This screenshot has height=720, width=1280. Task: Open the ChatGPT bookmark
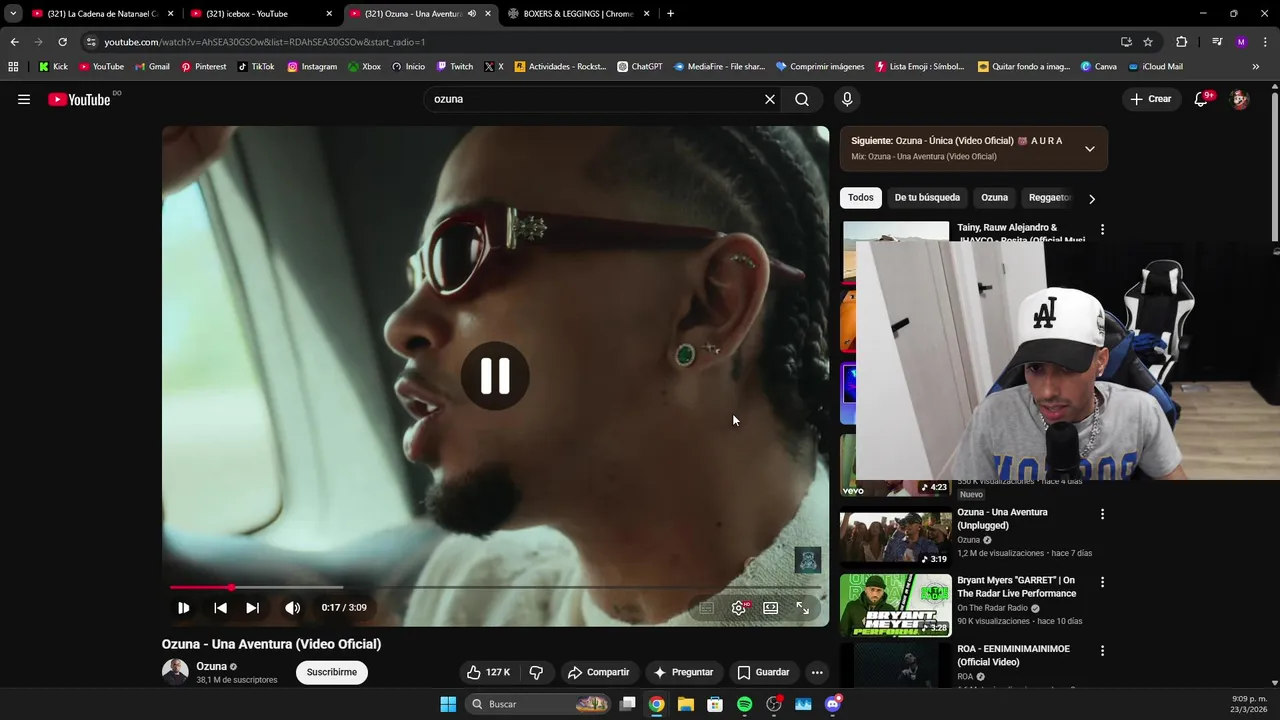639,67
